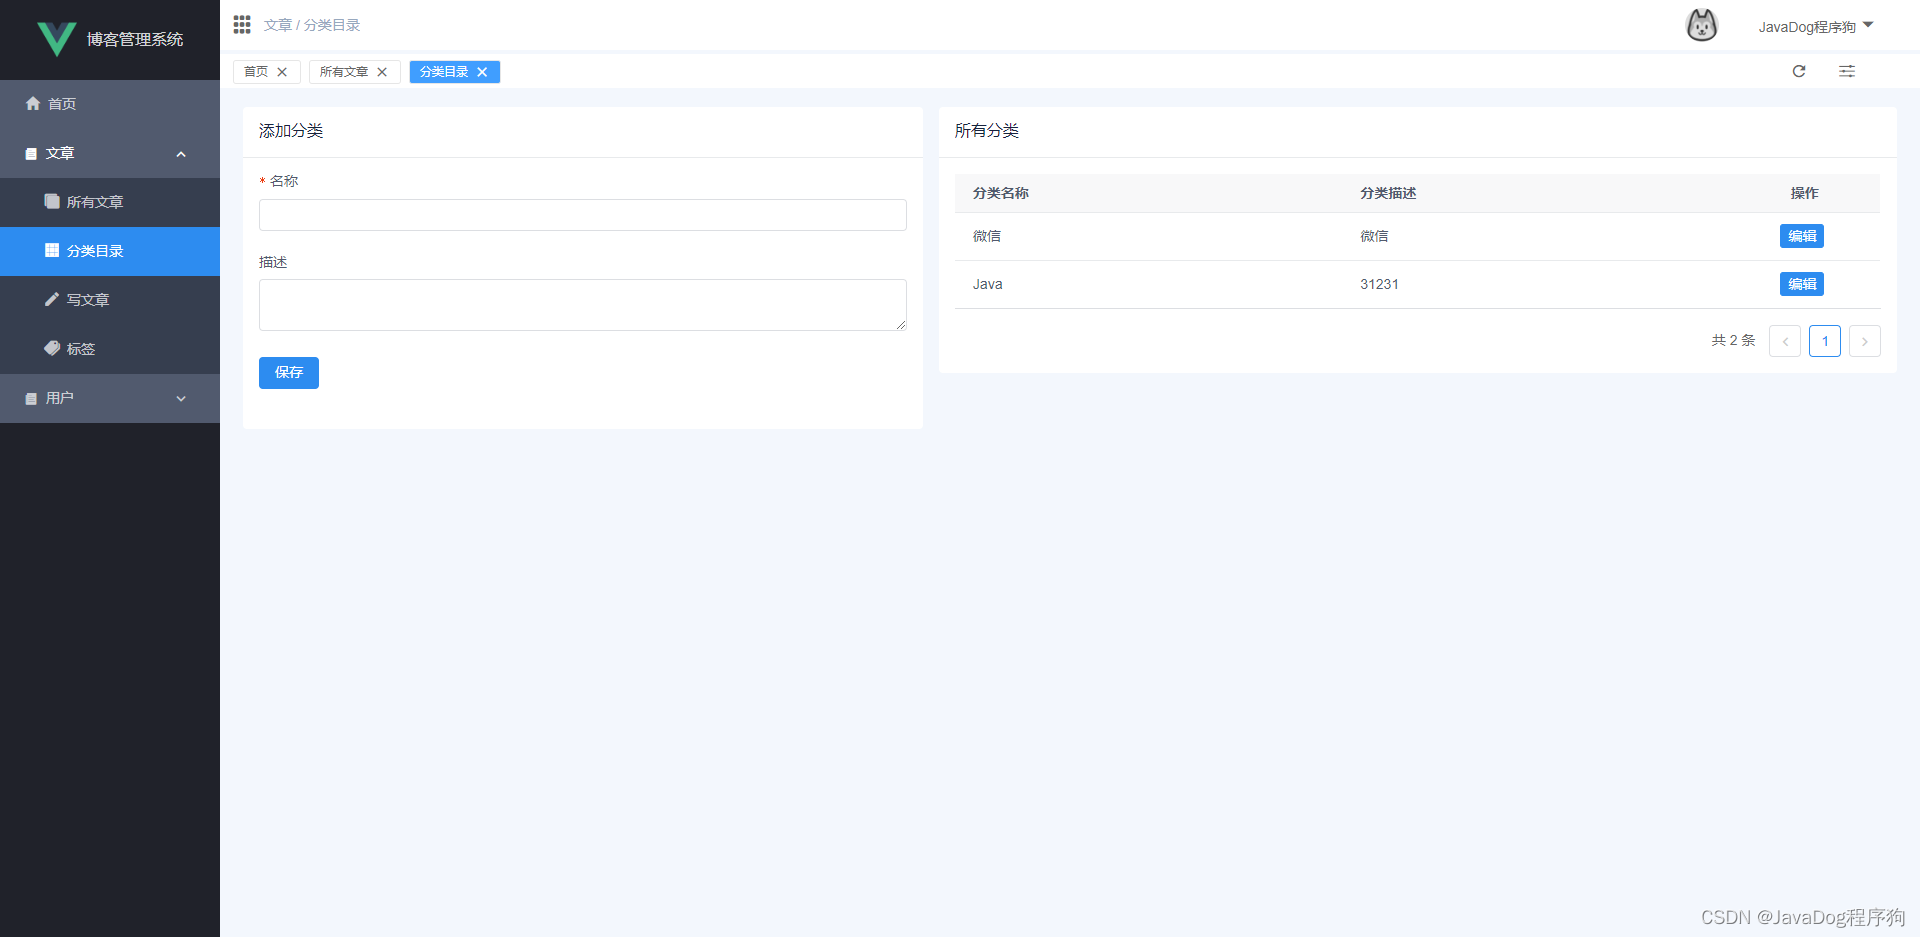
Task: Focus the 描述 textarea
Action: click(583, 305)
